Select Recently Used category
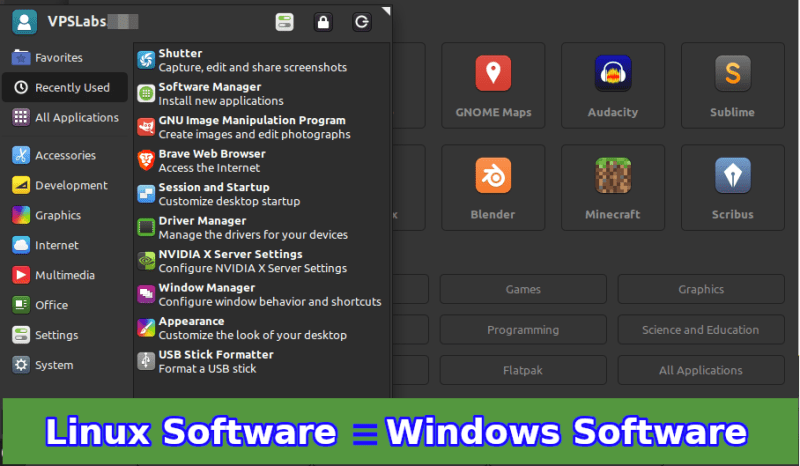Image resolution: width=800 pixels, height=466 pixels. (x=65, y=87)
